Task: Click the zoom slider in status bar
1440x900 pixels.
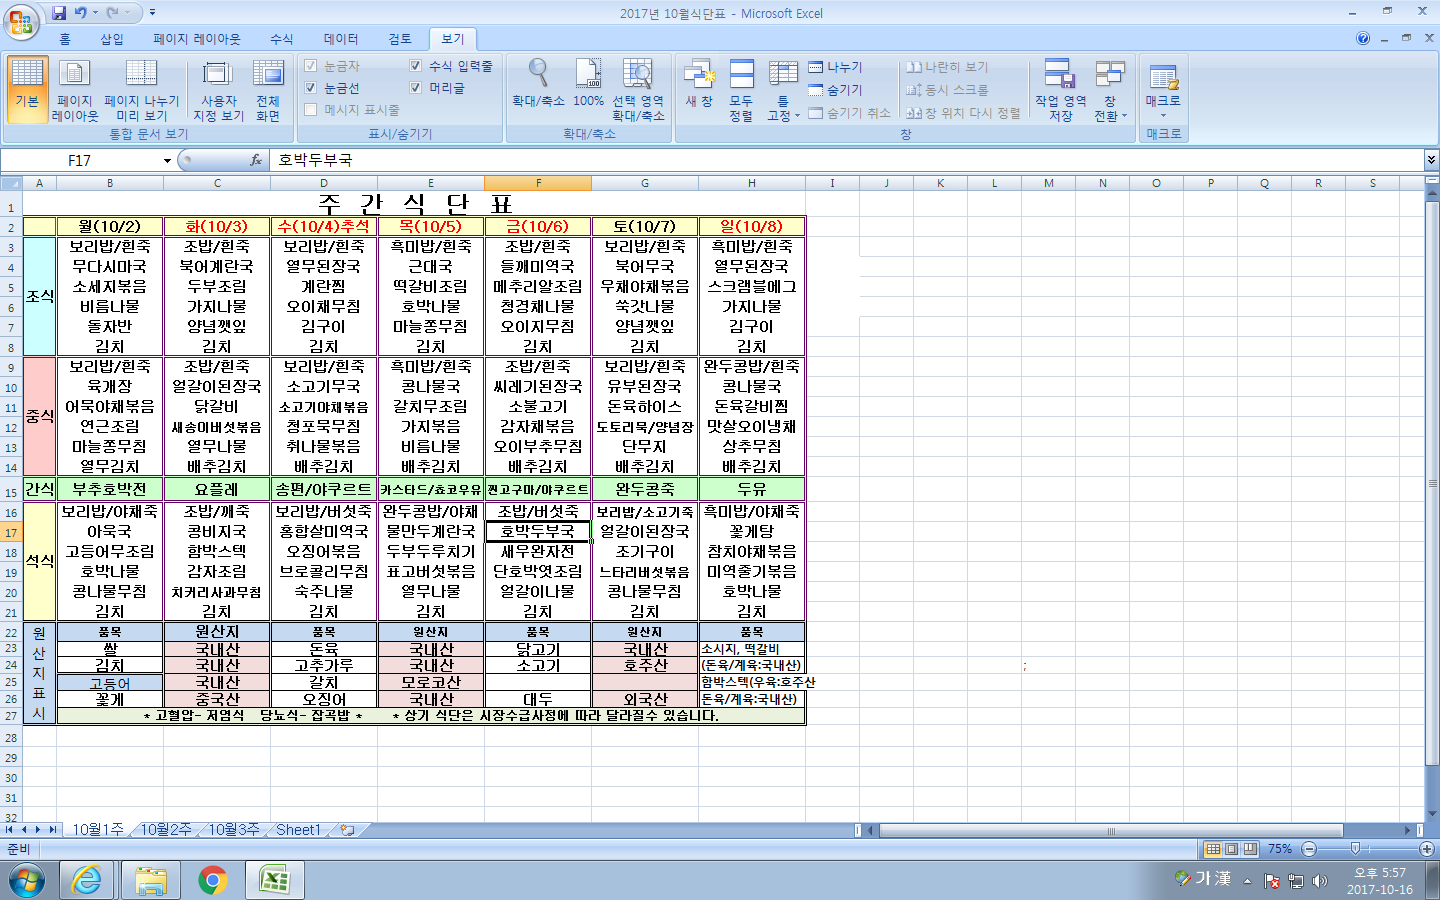Action: [1355, 849]
